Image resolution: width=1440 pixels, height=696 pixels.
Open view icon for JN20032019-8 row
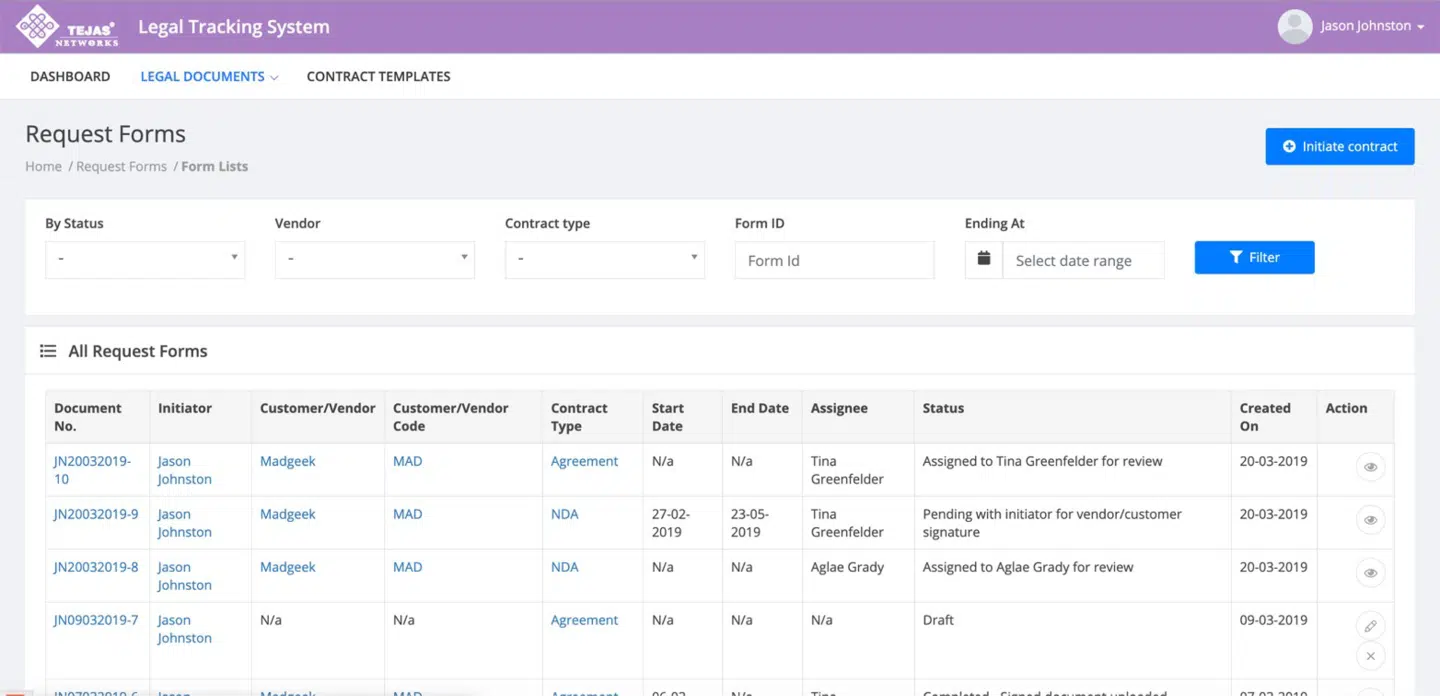pyautogui.click(x=1370, y=573)
